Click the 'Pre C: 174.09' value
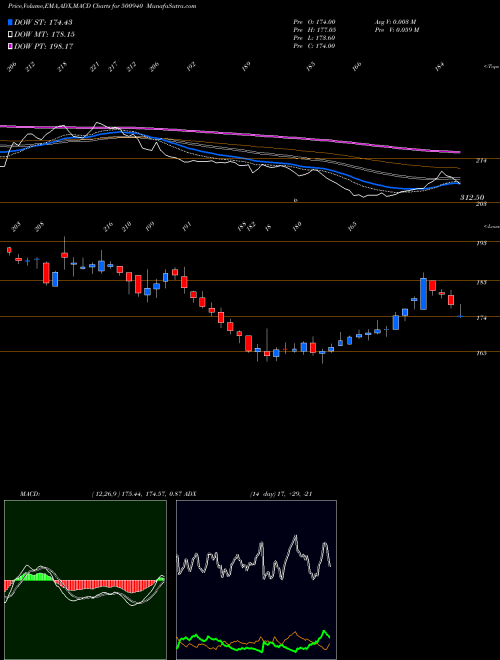The height and width of the screenshot is (660, 500). click(314, 46)
